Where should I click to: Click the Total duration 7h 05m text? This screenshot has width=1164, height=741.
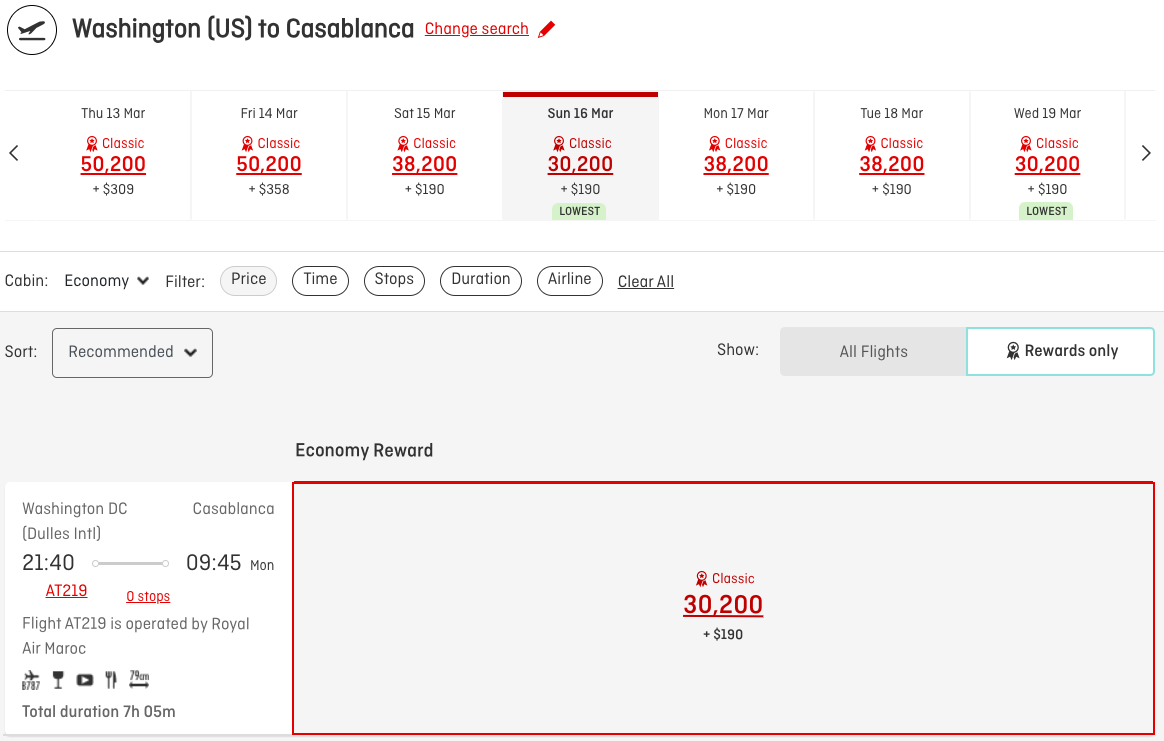pos(99,711)
